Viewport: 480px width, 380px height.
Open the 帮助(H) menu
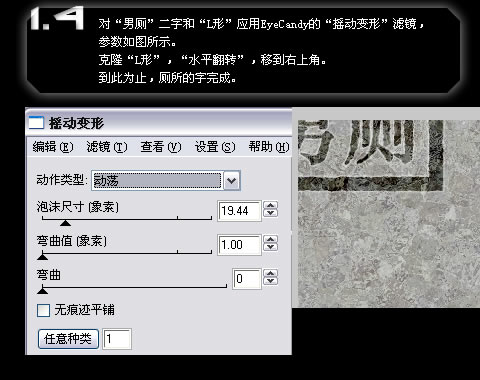(x=269, y=147)
